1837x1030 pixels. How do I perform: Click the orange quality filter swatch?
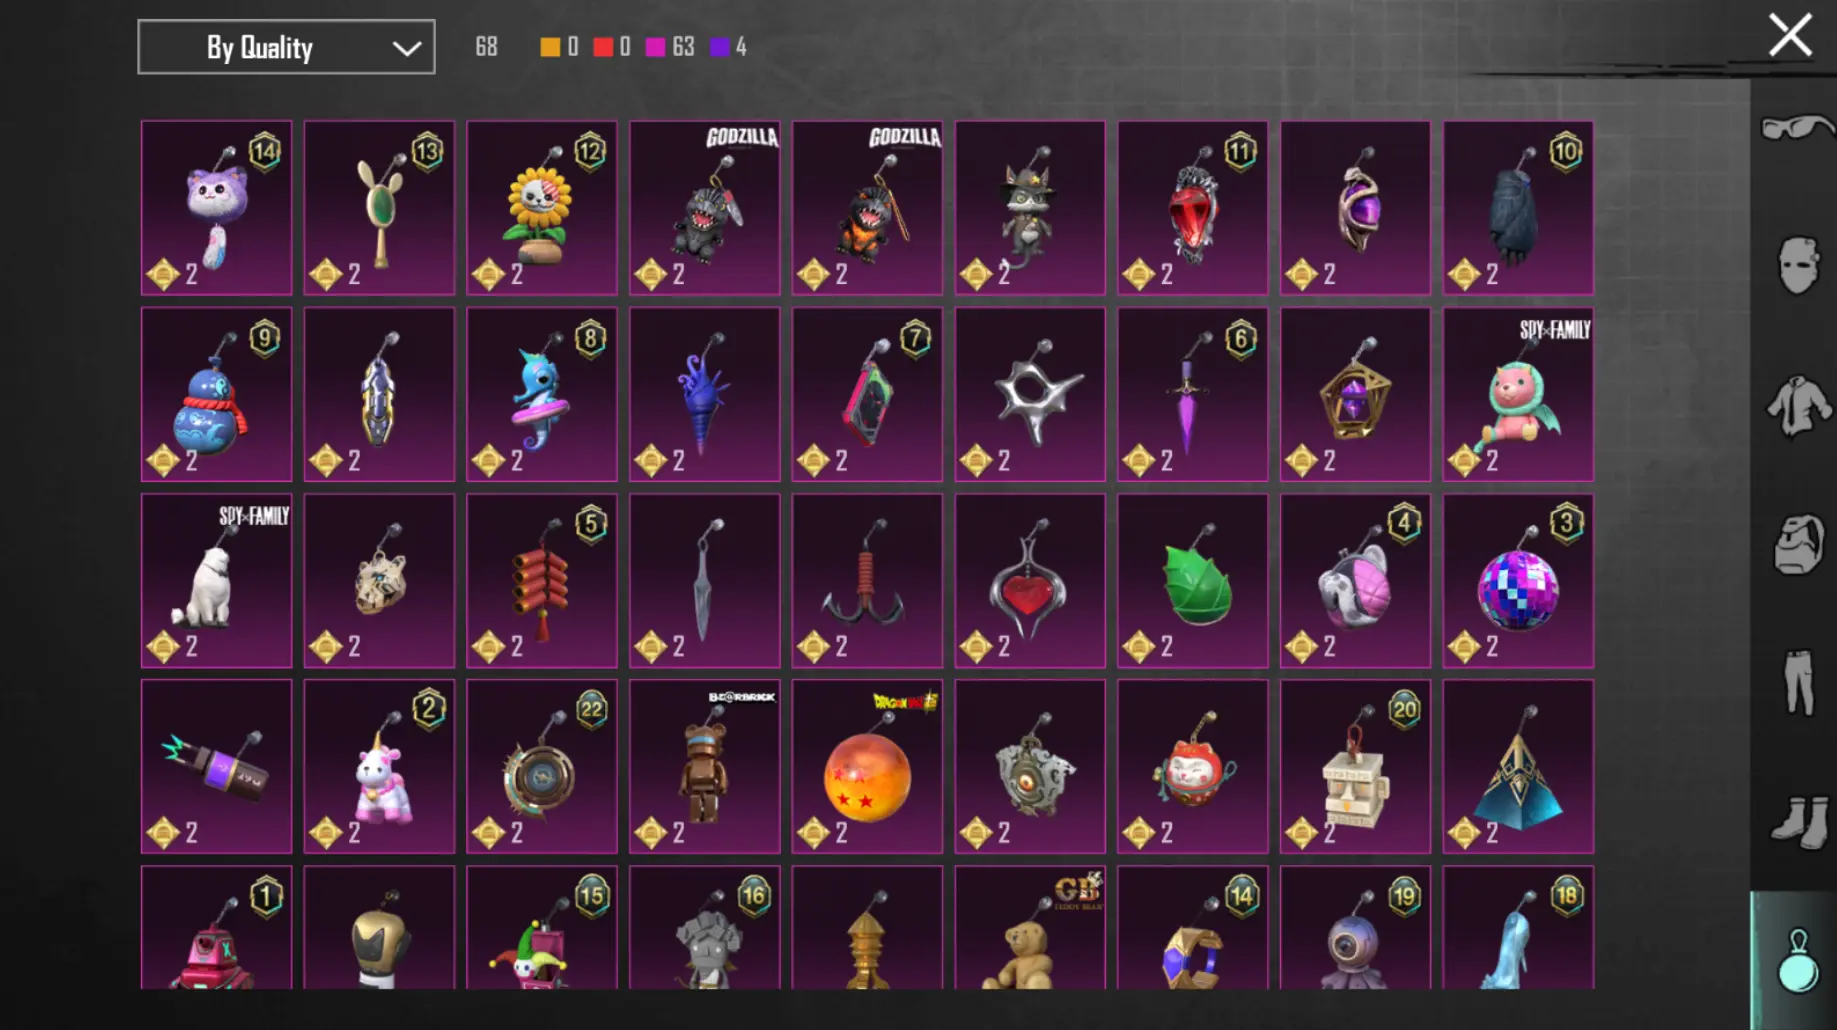550,47
